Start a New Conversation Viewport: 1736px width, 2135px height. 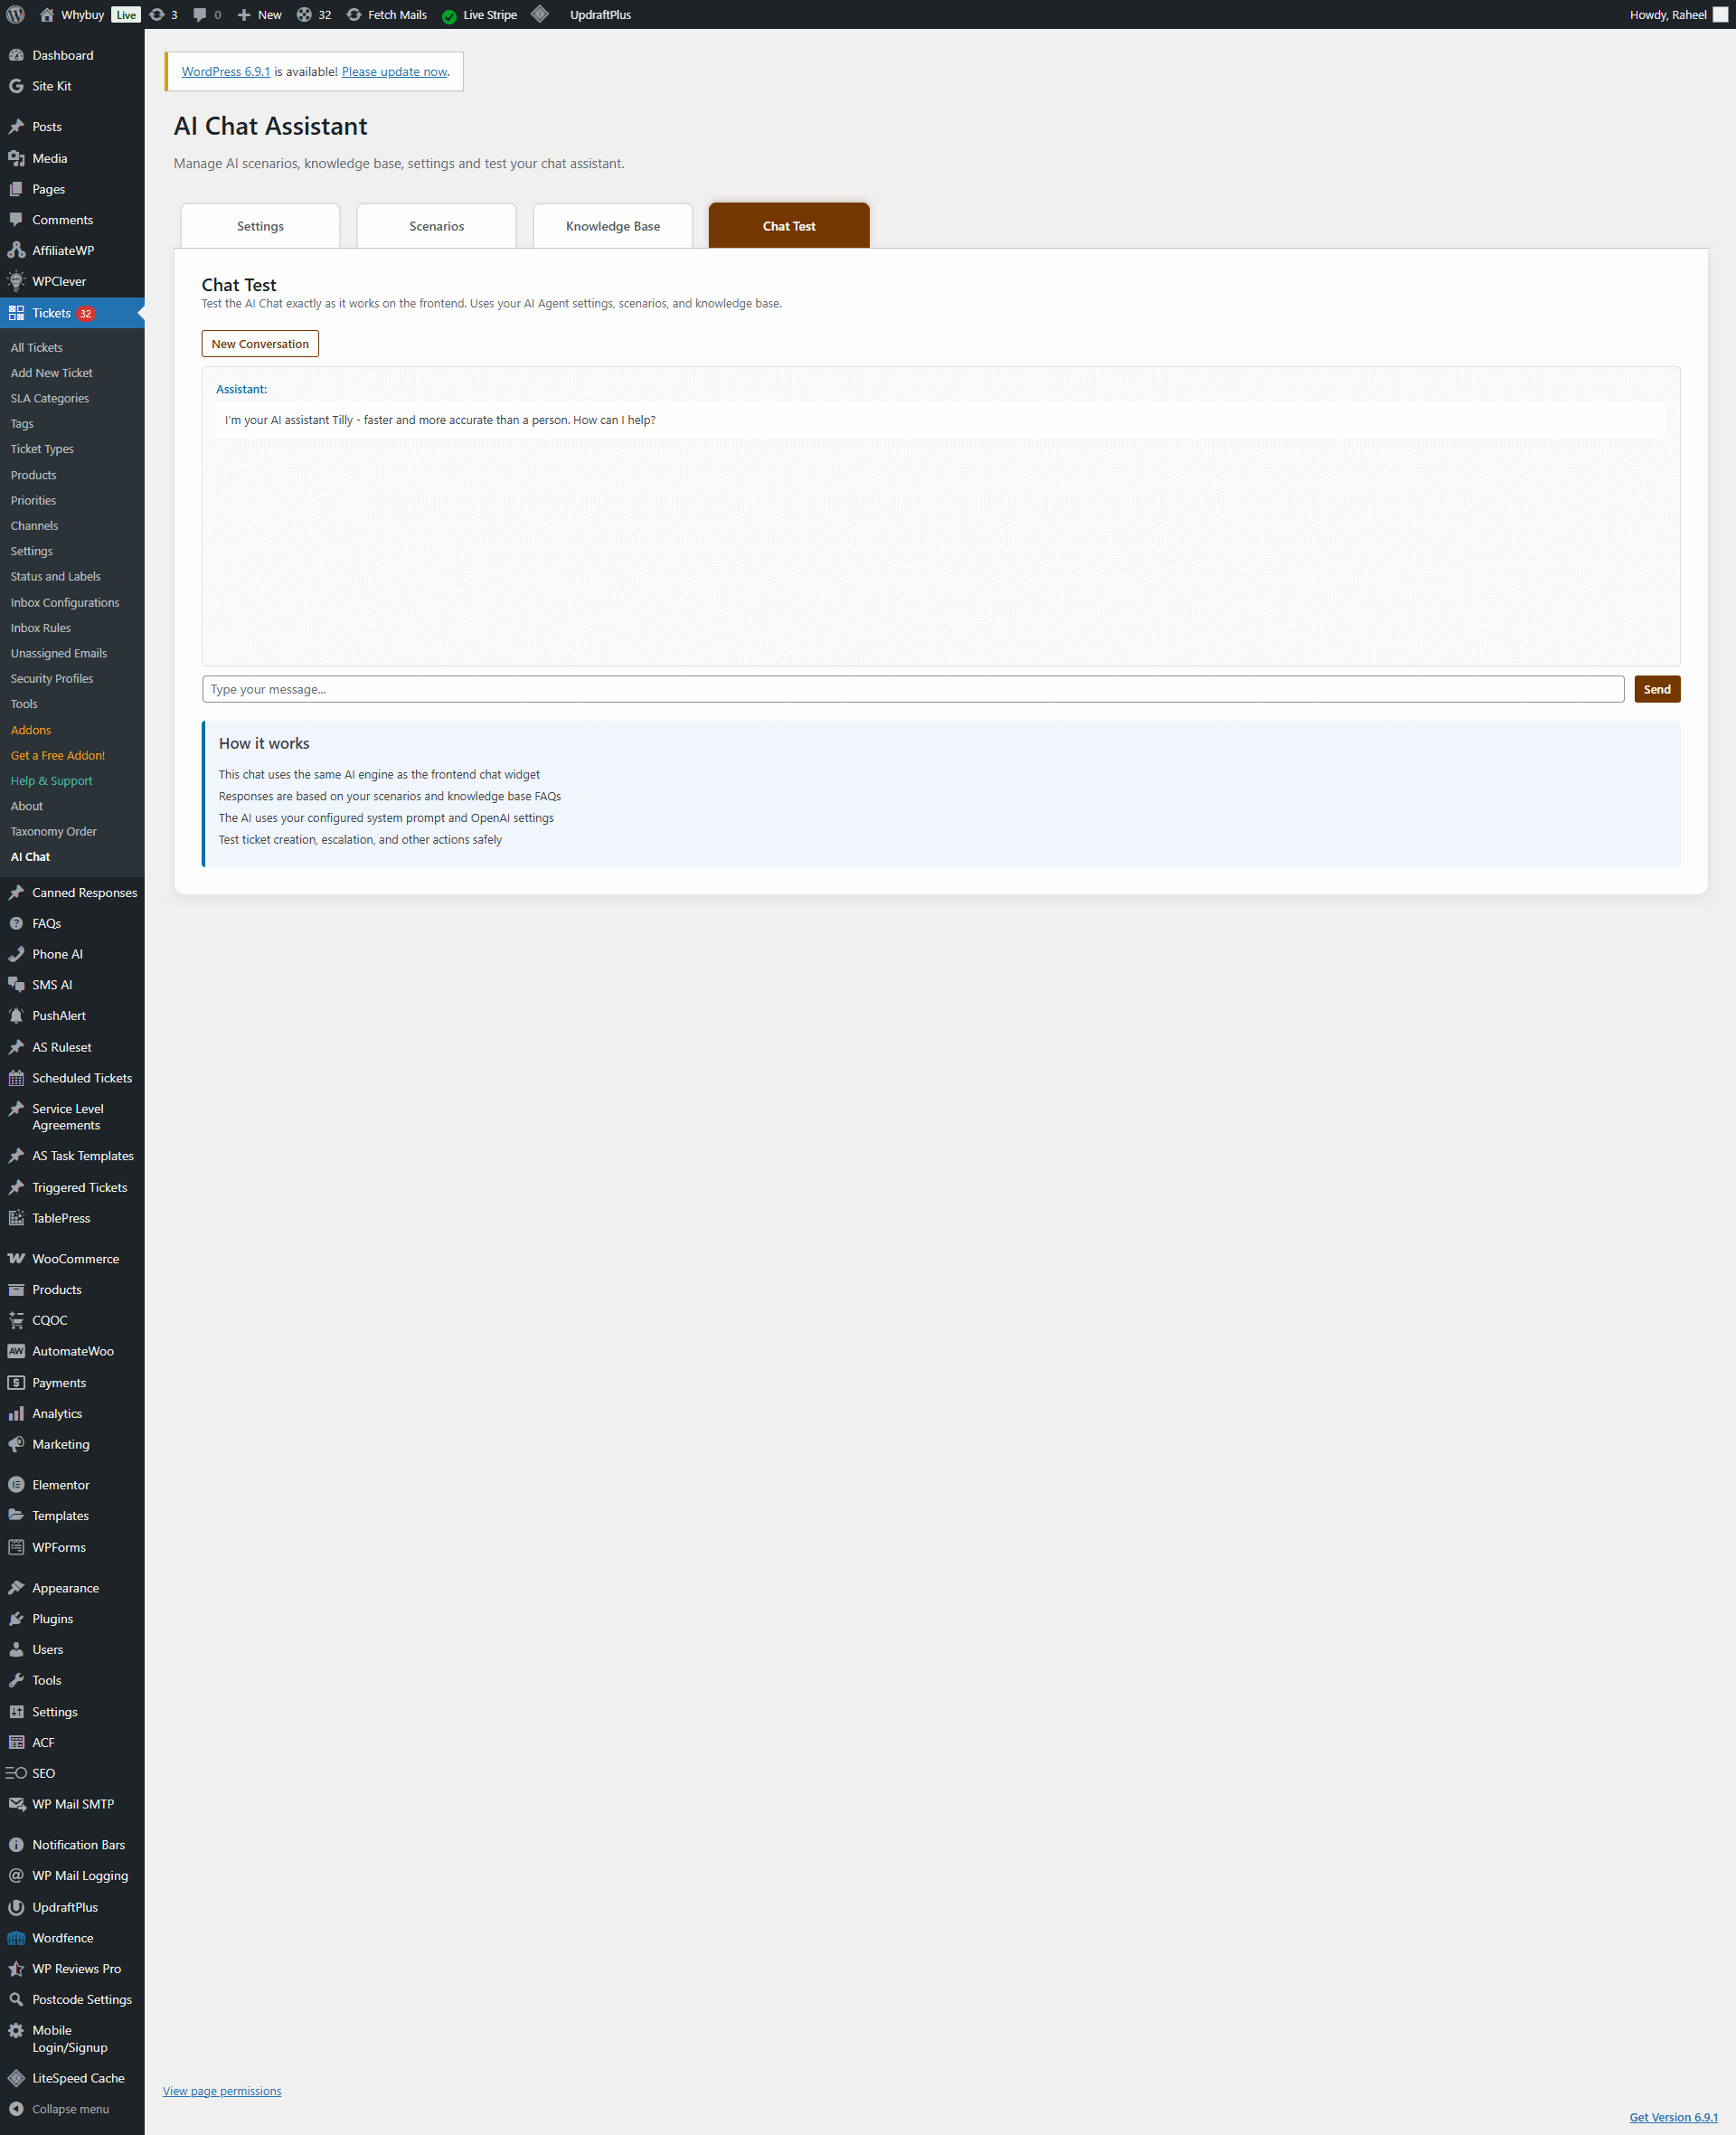coord(260,344)
